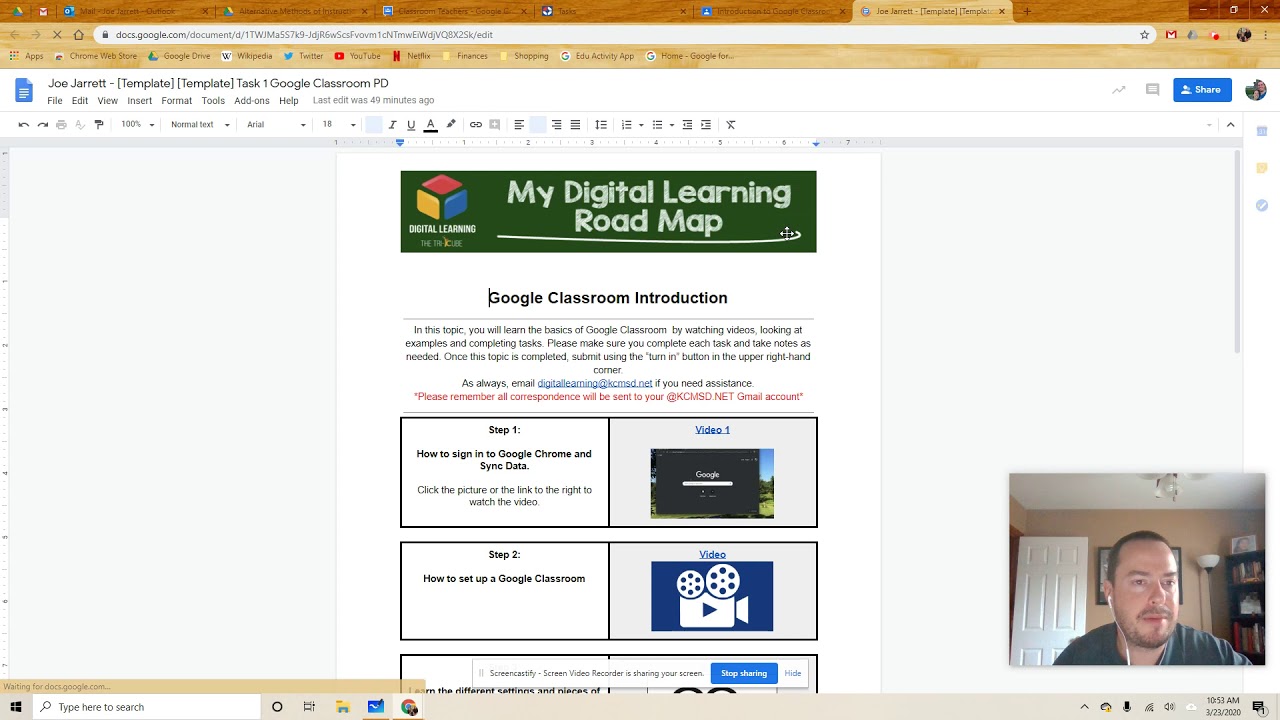
Task: Bookmark this page with the star icon
Action: click(1145, 34)
